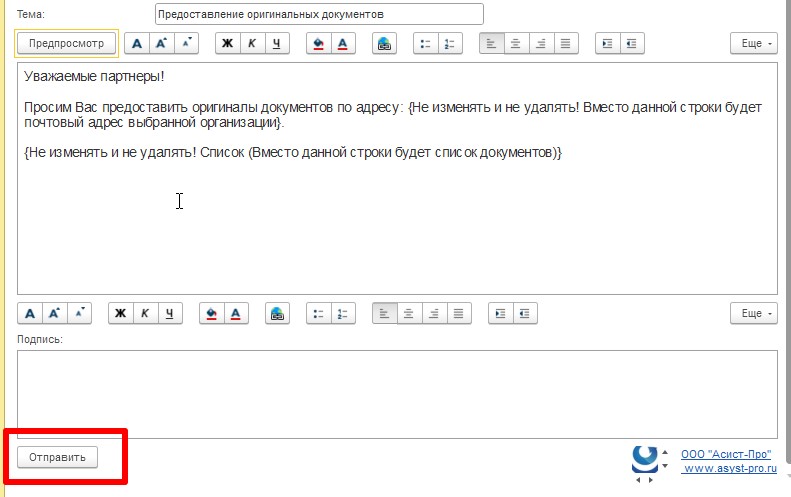
Task: Toggle underline Ч in signature toolbar
Action: pyautogui.click(x=170, y=313)
